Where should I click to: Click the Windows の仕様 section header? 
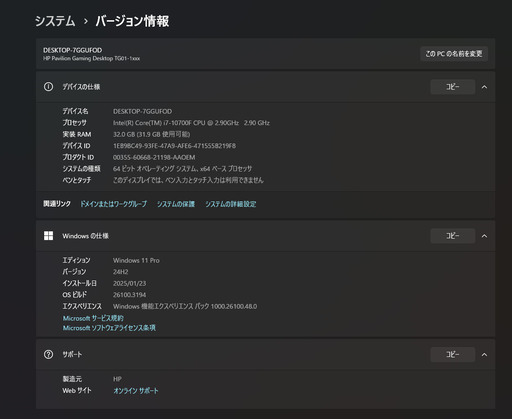[265, 236]
